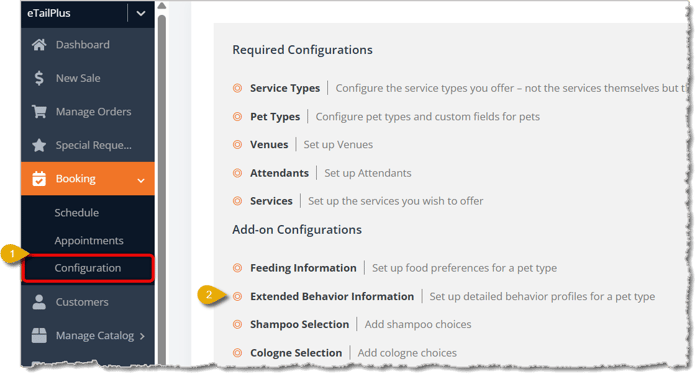Click the Customers person icon
The width and height of the screenshot is (700, 377).
[x=39, y=302]
